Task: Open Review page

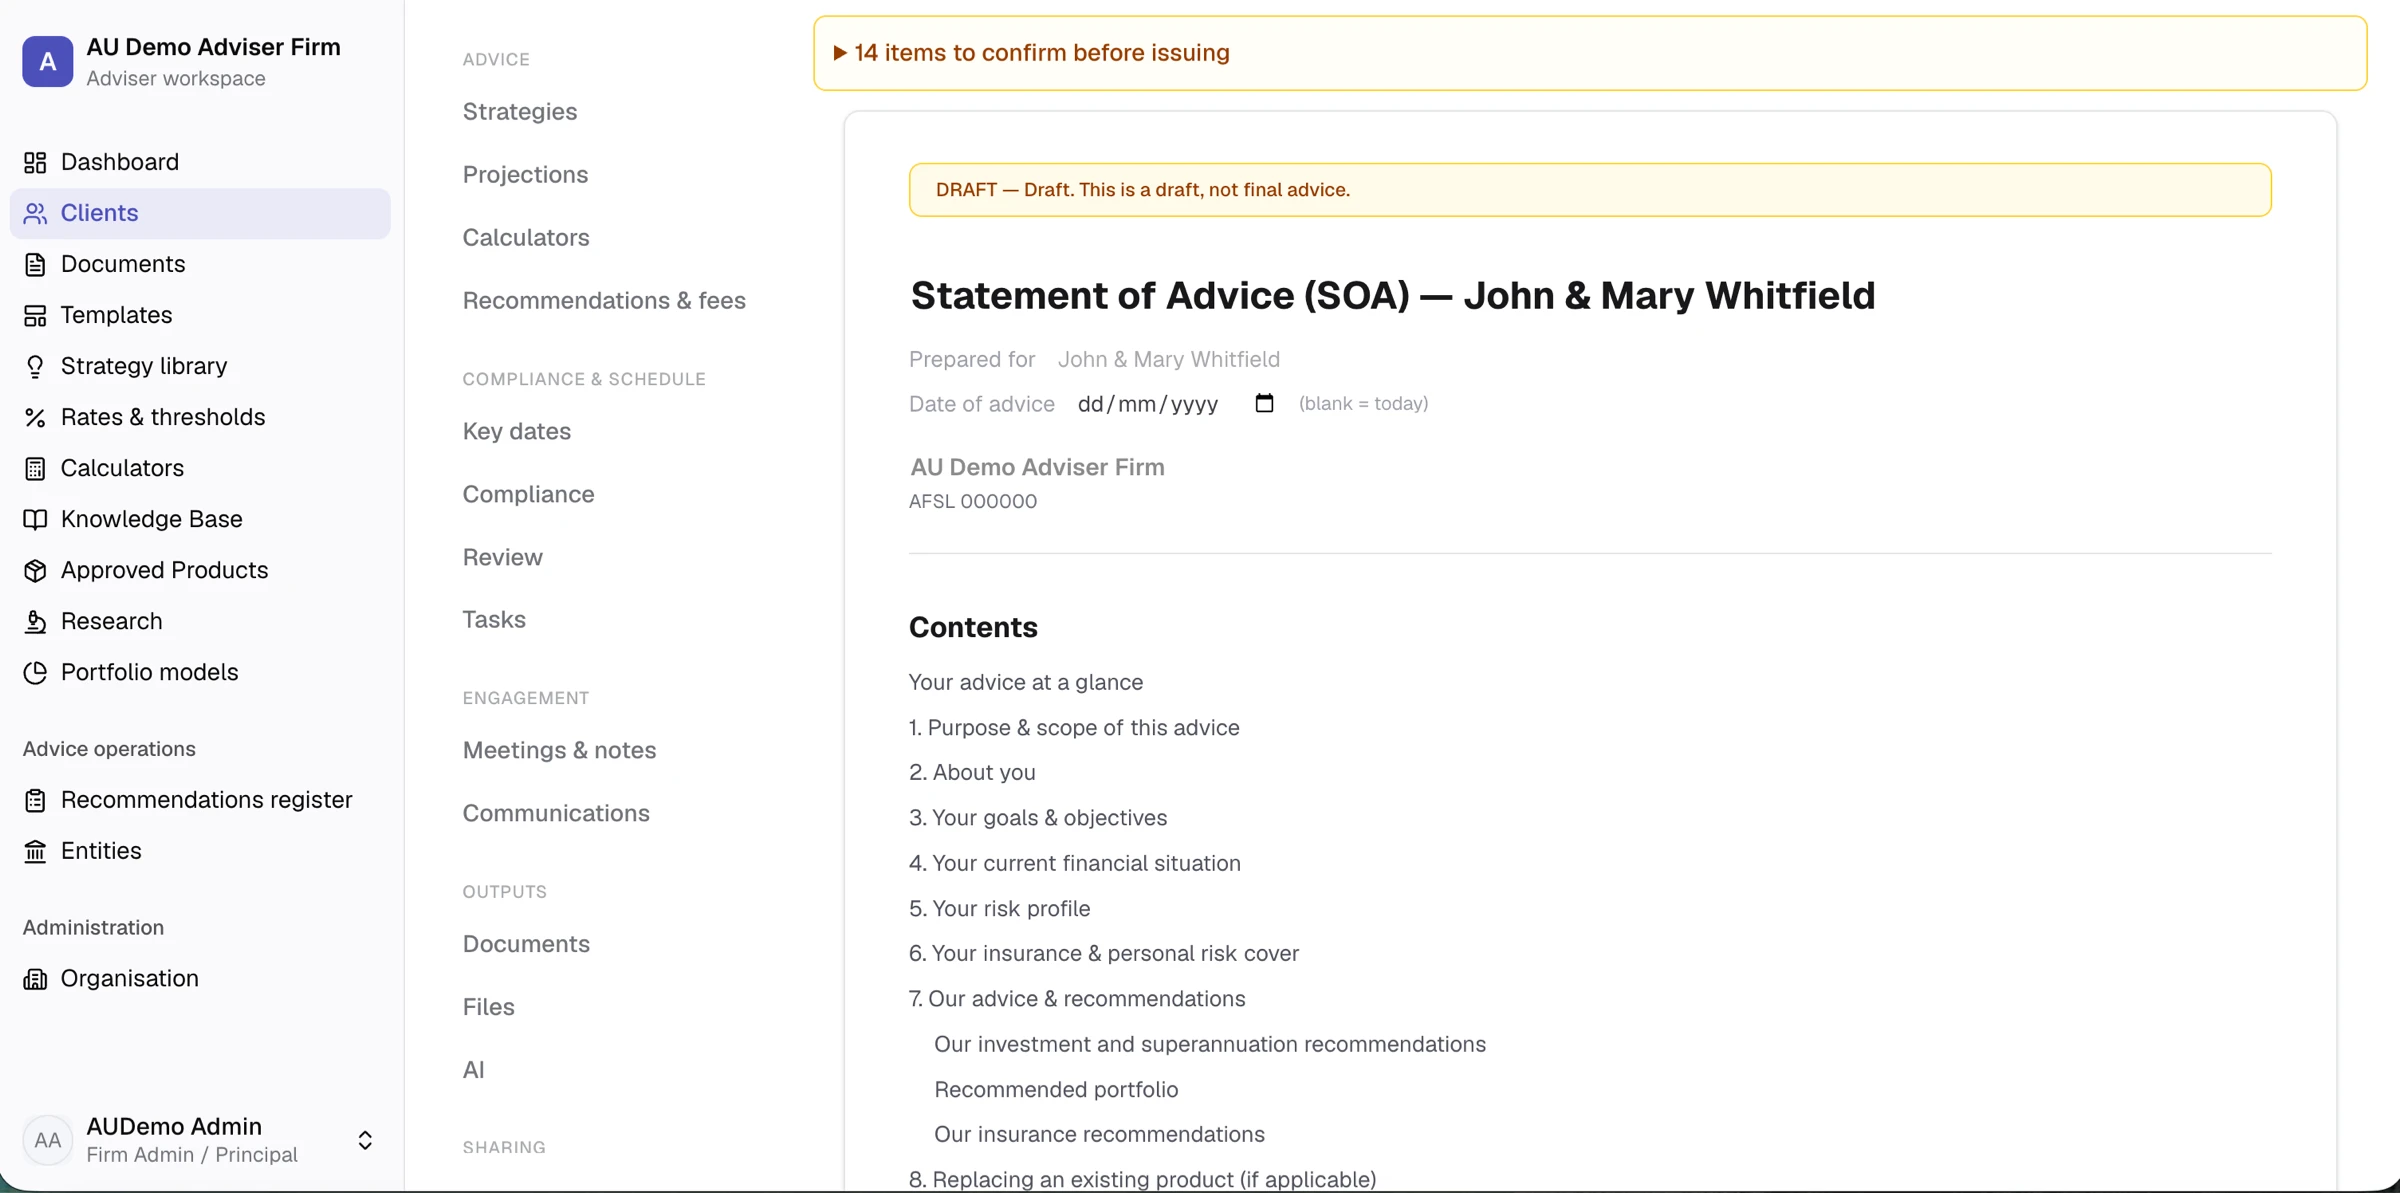Action: coord(503,557)
